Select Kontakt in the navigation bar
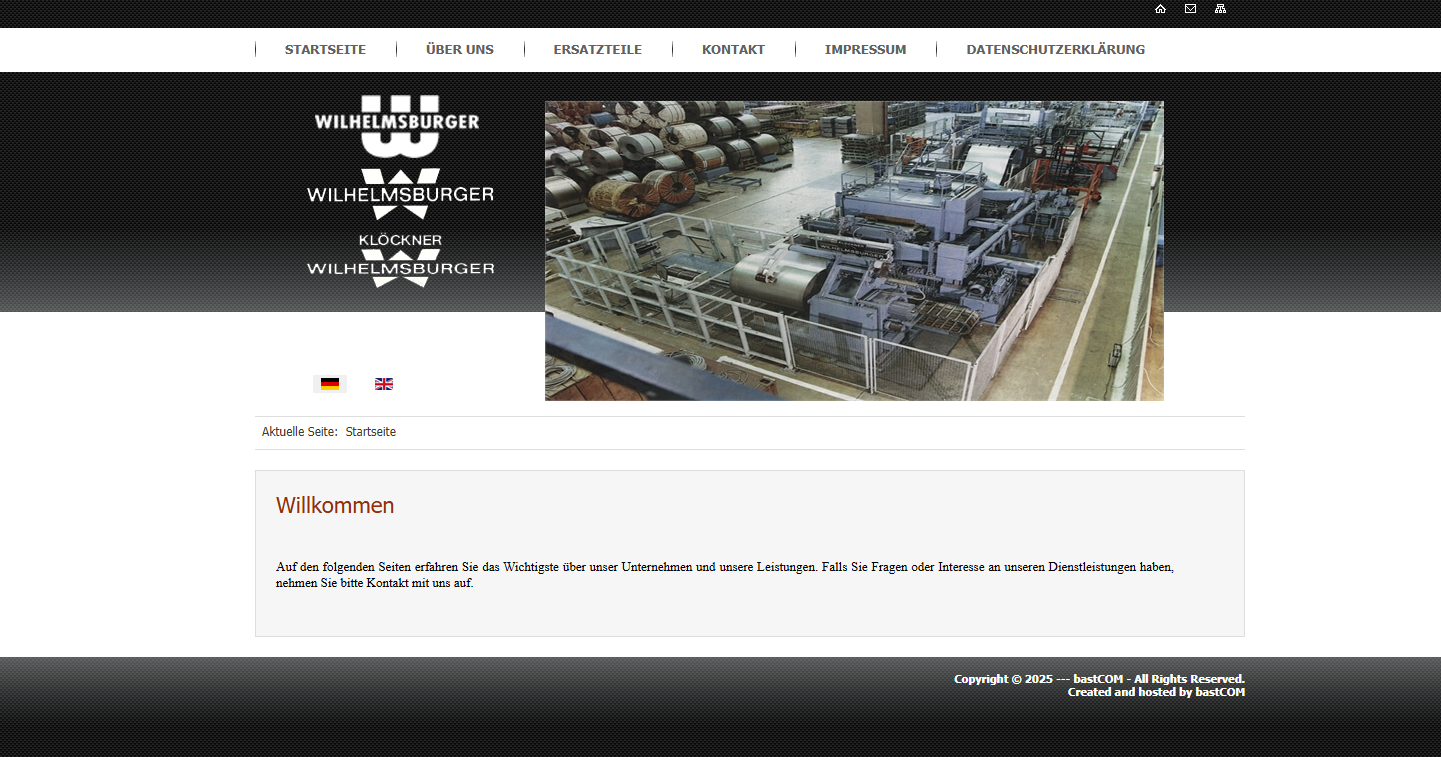 (733, 50)
